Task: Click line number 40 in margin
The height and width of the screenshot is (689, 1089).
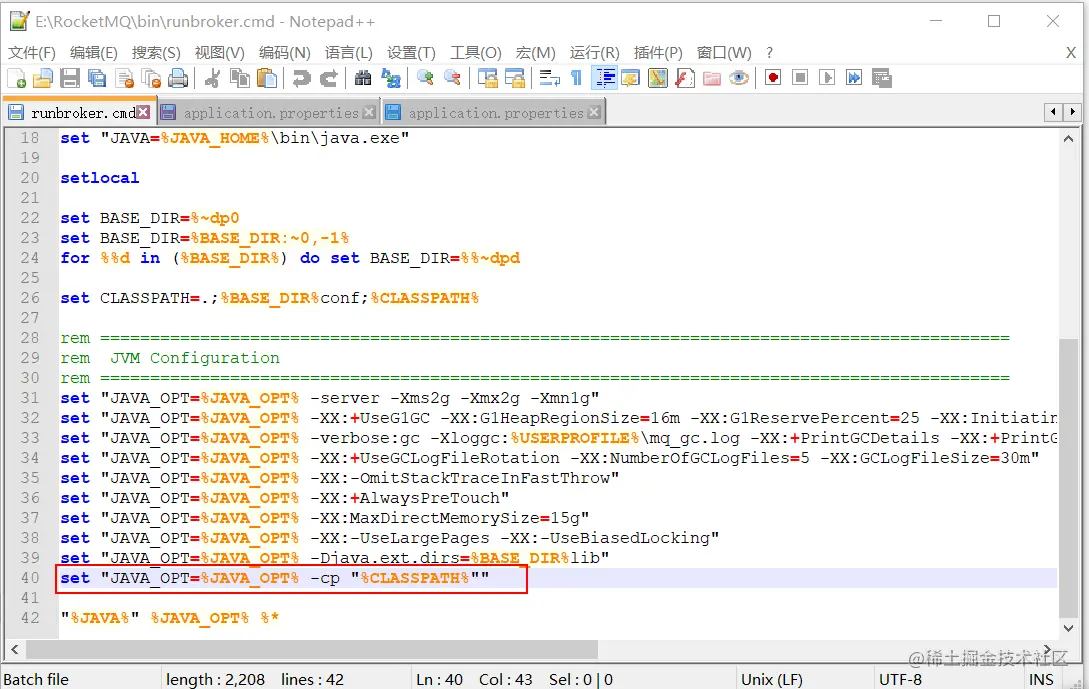Action: [31, 578]
